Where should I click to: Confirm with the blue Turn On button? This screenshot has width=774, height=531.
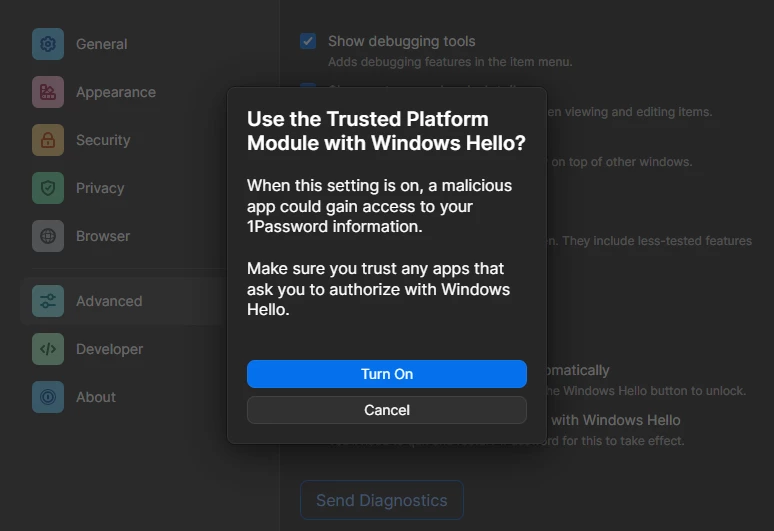point(387,374)
